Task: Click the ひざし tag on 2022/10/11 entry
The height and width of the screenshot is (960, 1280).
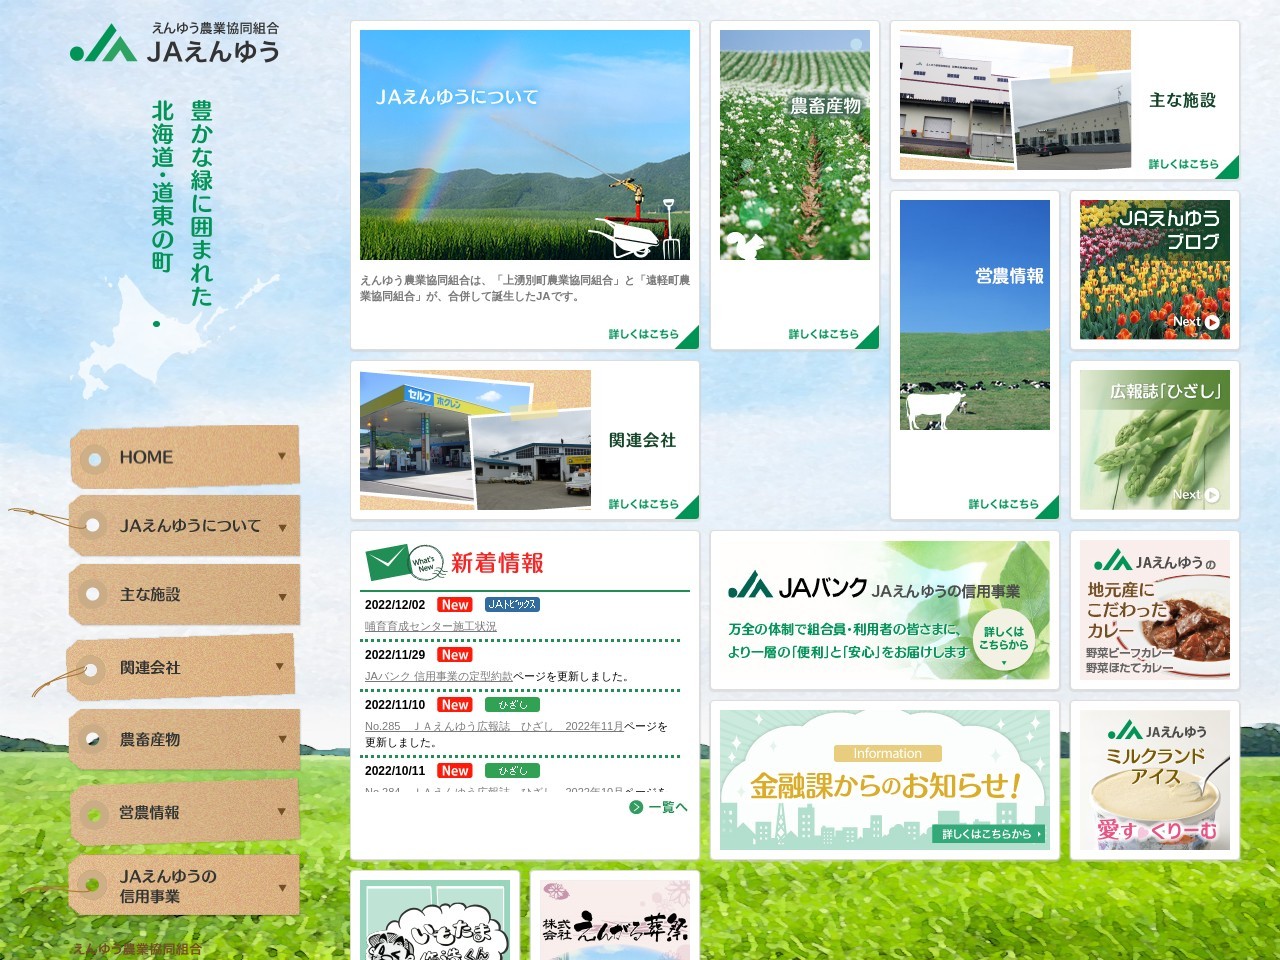Action: (x=513, y=771)
